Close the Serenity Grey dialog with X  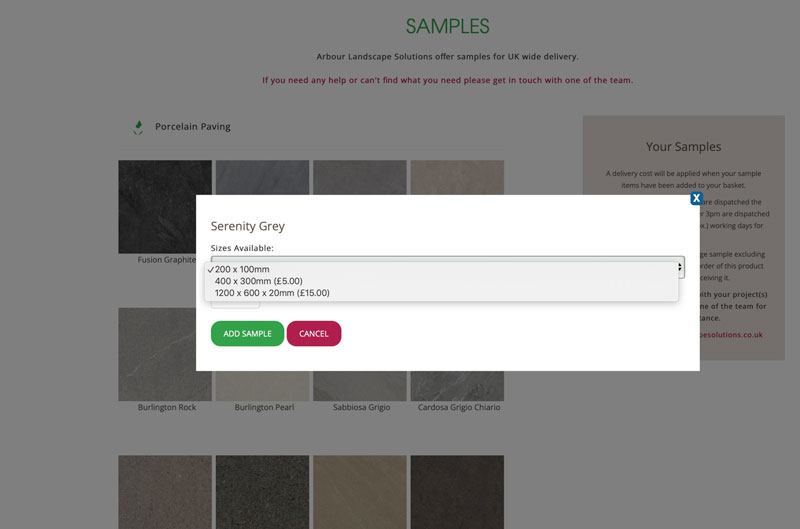point(696,198)
